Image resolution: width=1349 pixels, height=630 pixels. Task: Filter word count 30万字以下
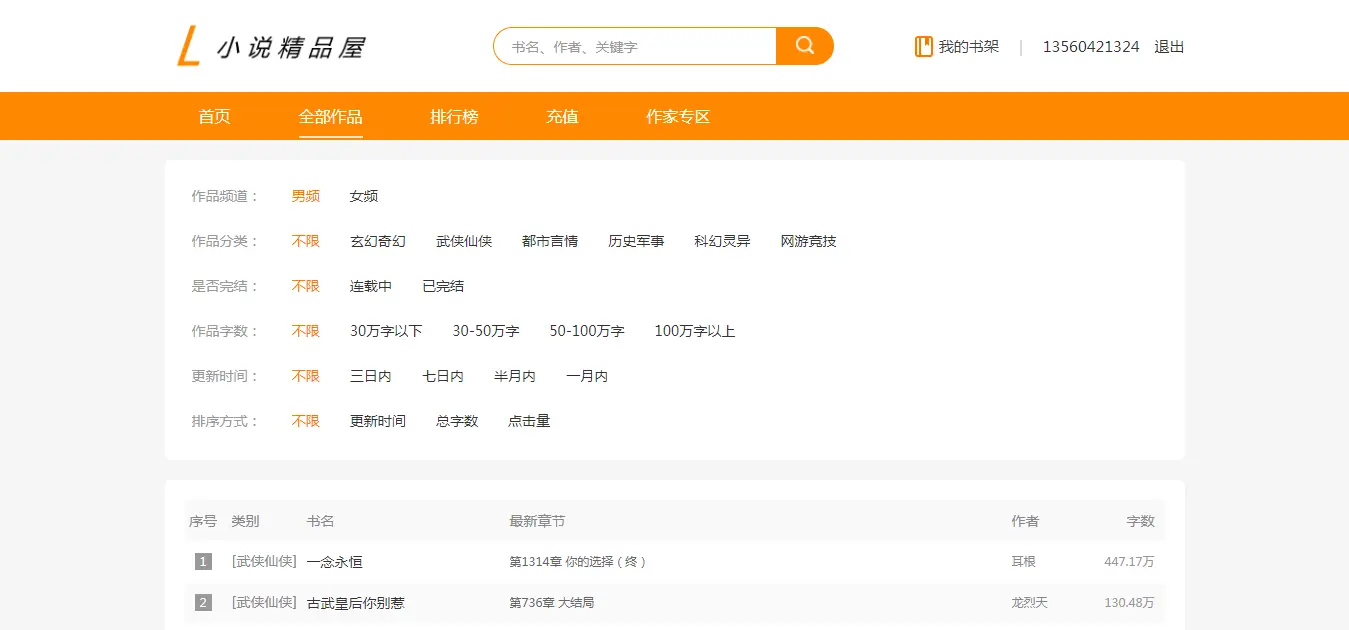click(x=386, y=331)
